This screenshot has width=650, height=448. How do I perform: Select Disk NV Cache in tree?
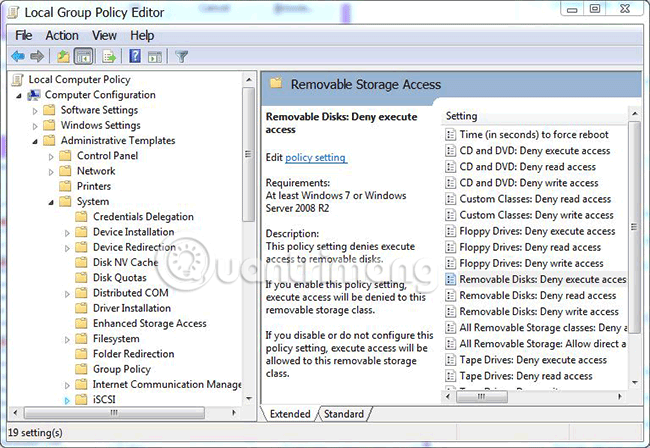point(126,262)
